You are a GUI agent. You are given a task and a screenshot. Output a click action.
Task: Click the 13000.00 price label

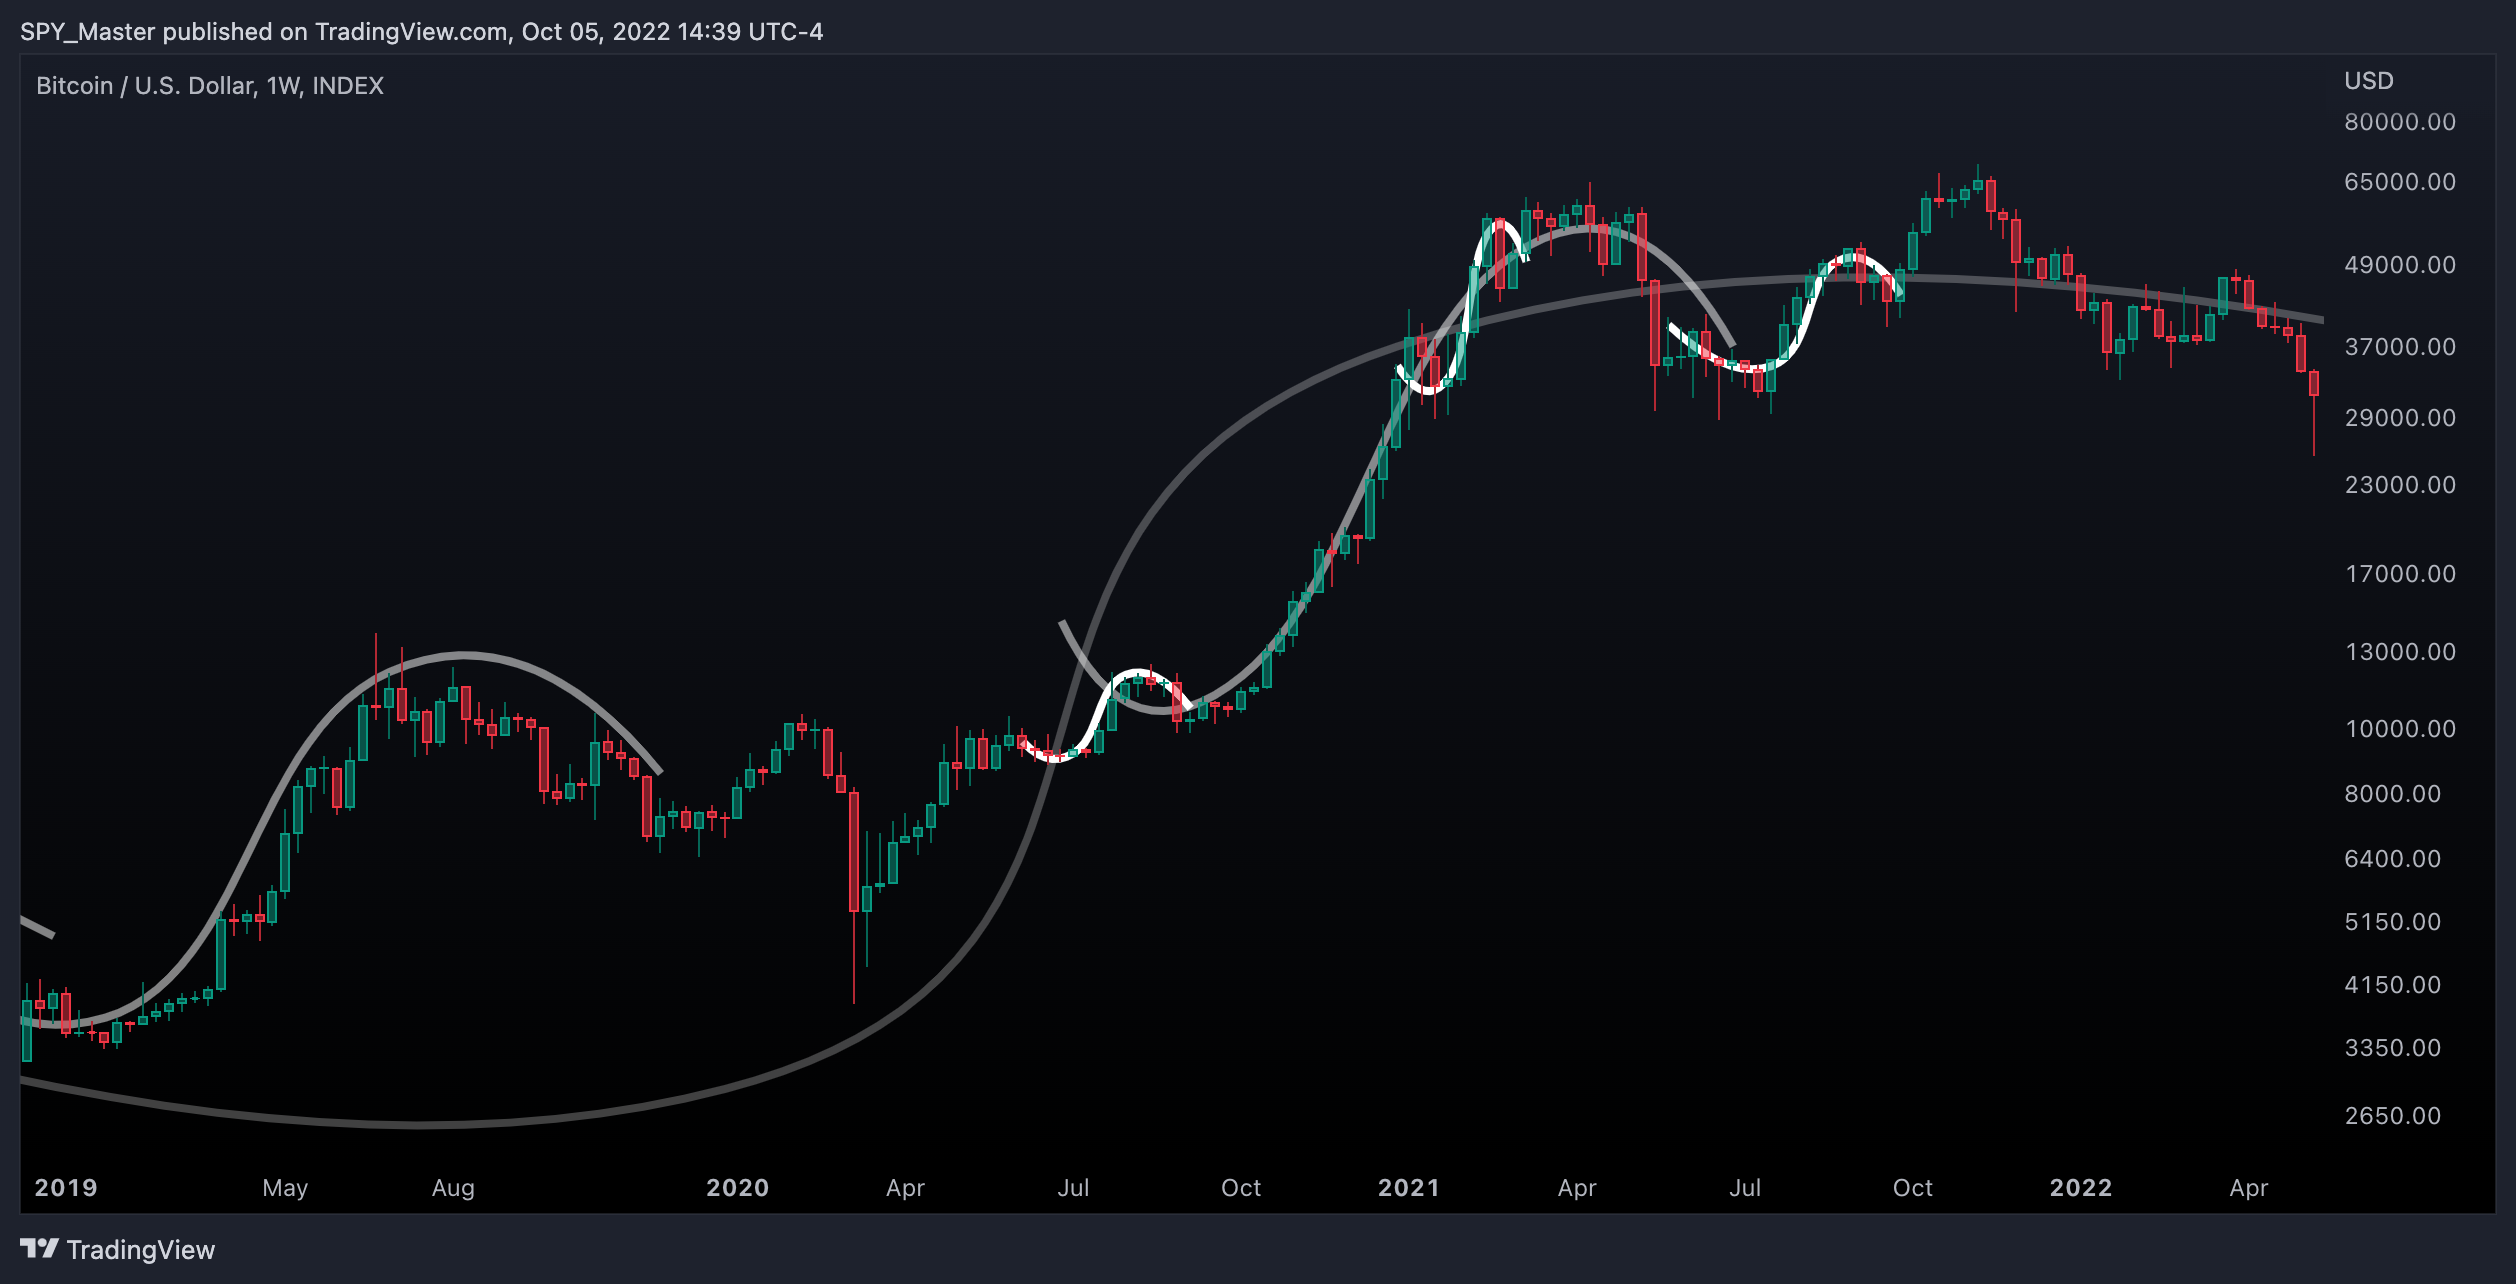point(2400,652)
